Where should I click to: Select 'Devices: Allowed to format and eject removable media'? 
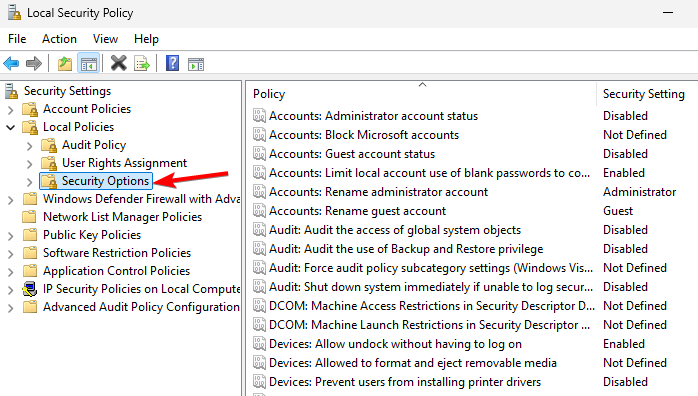[x=413, y=363]
